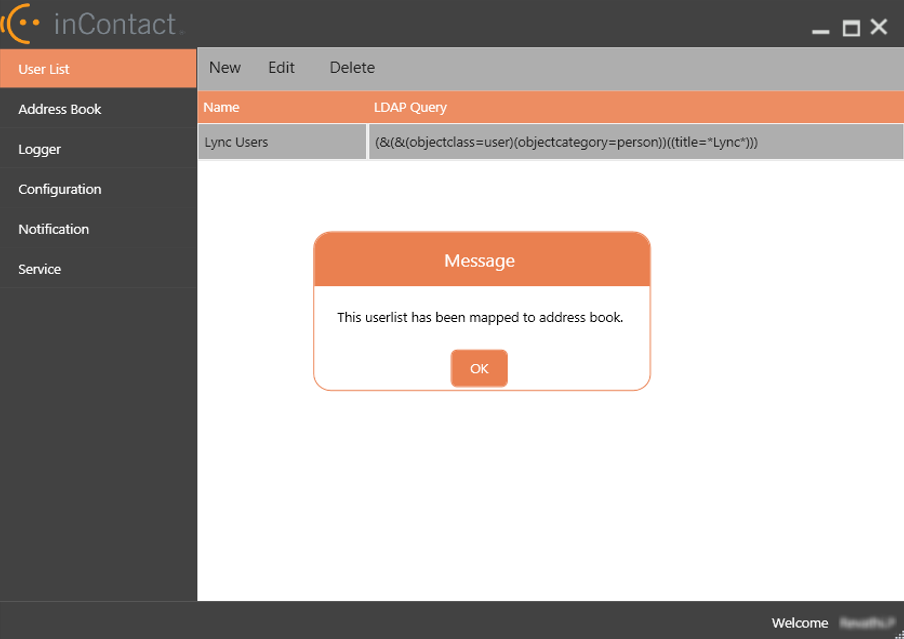Close the inContact window
Image resolution: width=904 pixels, height=639 pixels.
[x=879, y=27]
